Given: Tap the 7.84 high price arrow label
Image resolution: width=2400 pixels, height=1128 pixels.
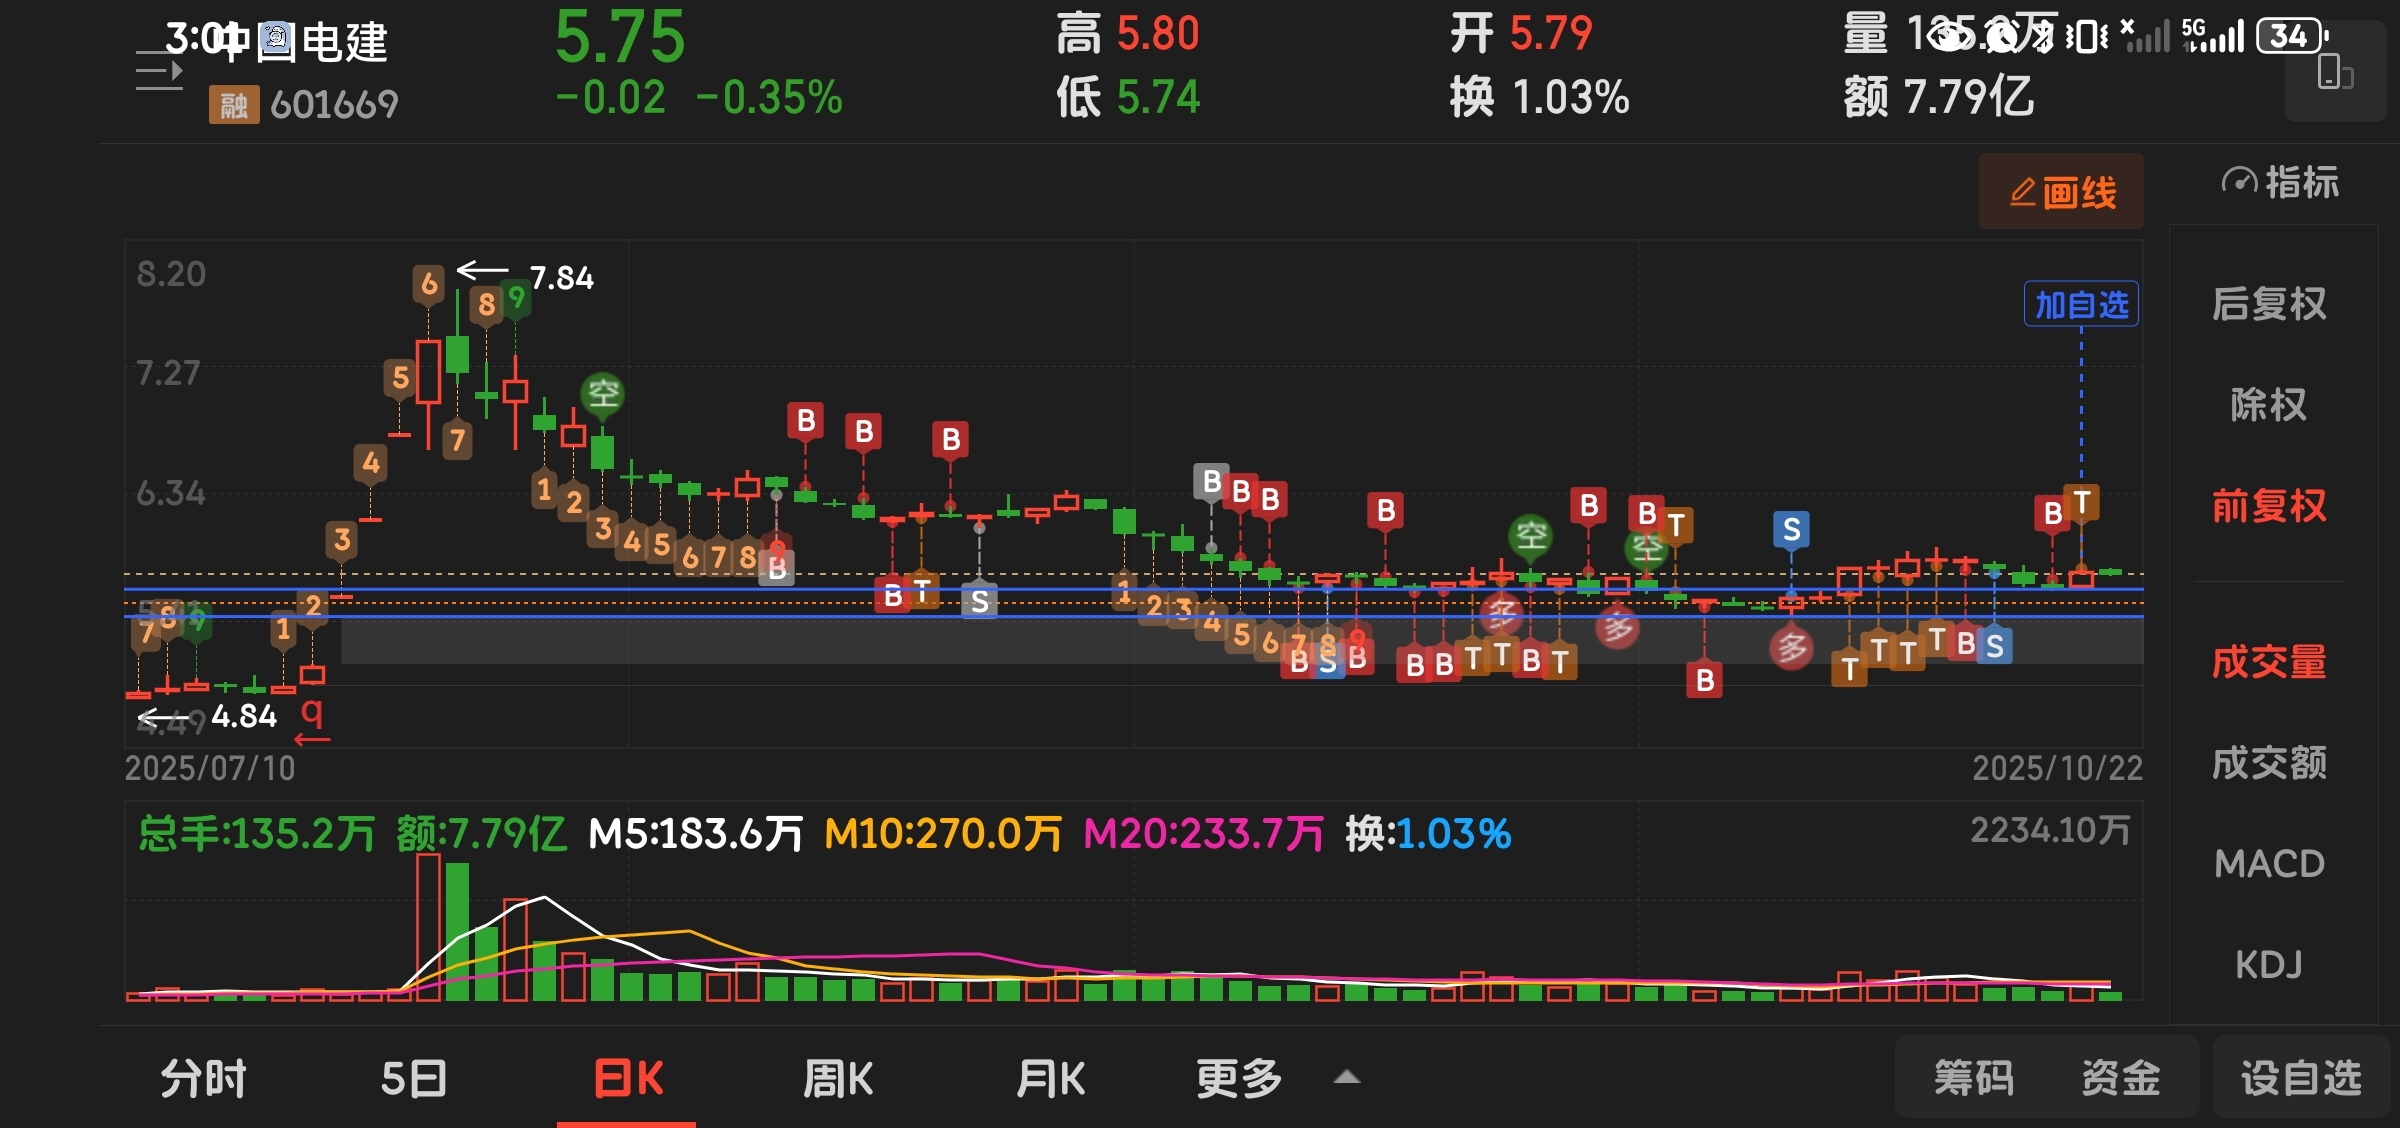Looking at the screenshot, I should pos(560,277).
